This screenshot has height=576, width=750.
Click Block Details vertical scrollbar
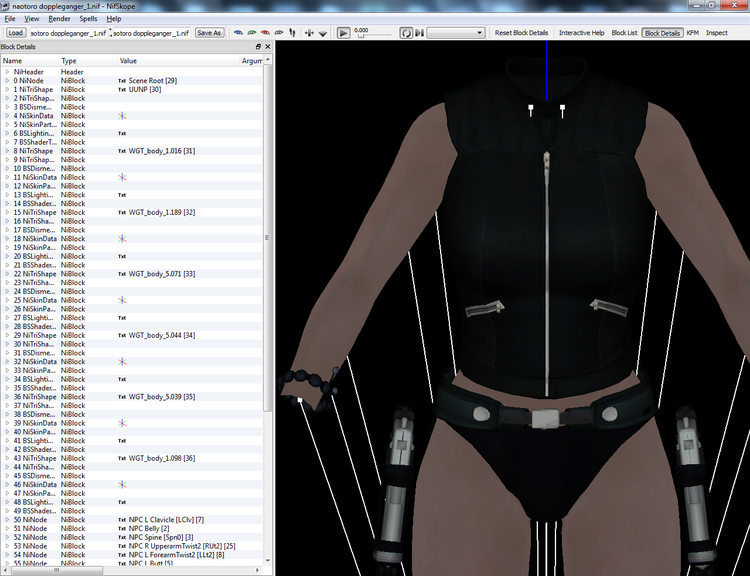pos(267,238)
